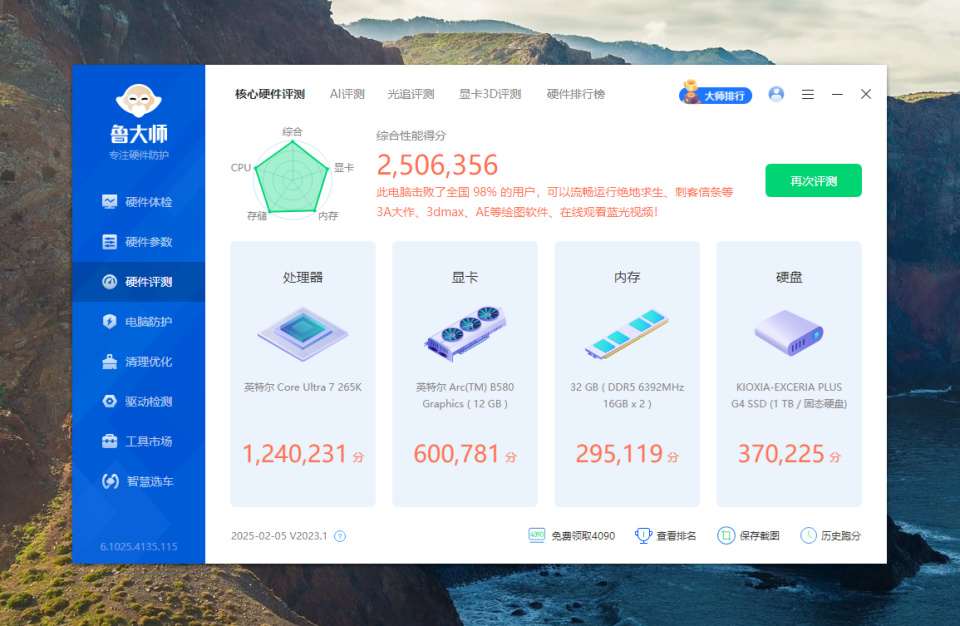
Task: Click the 处理器 card title
Action: [302, 277]
